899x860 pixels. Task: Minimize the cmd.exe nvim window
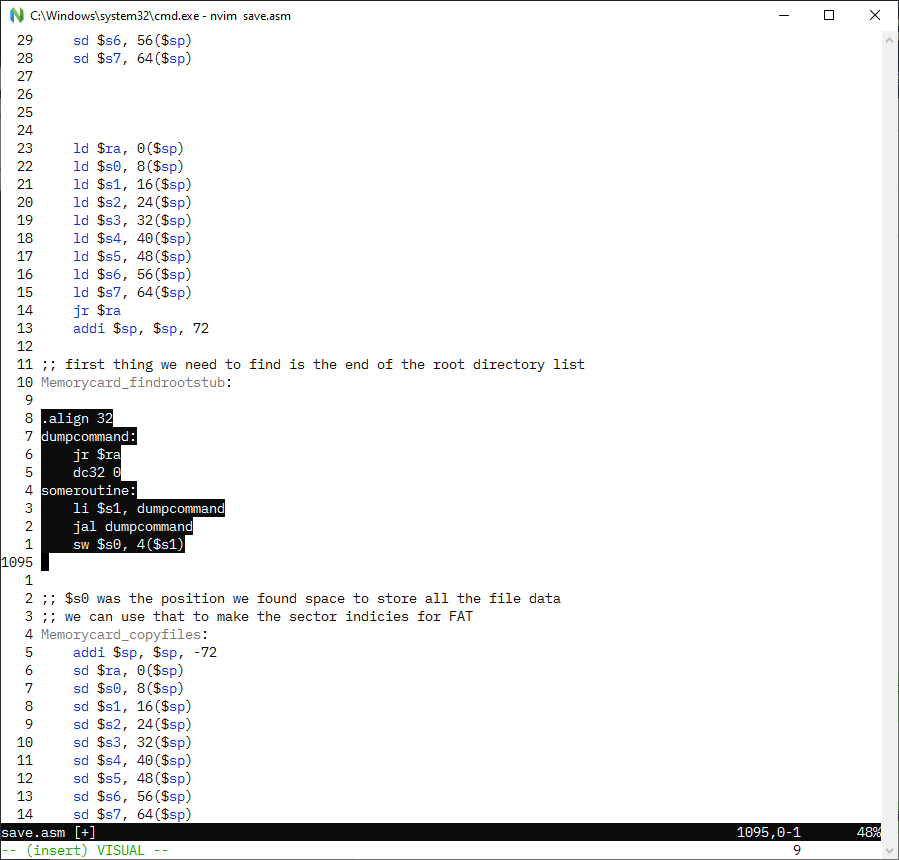coord(784,15)
